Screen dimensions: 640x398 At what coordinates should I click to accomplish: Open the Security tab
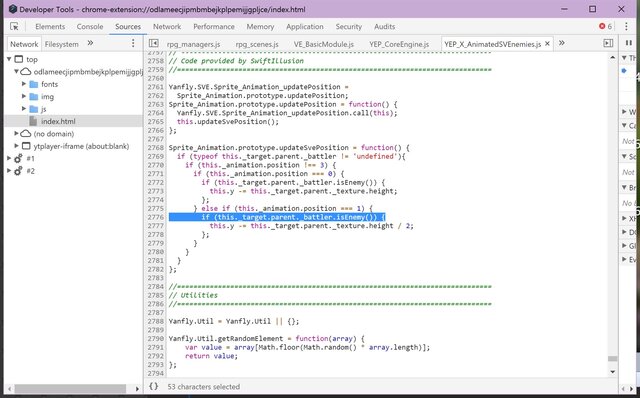(x=349, y=27)
